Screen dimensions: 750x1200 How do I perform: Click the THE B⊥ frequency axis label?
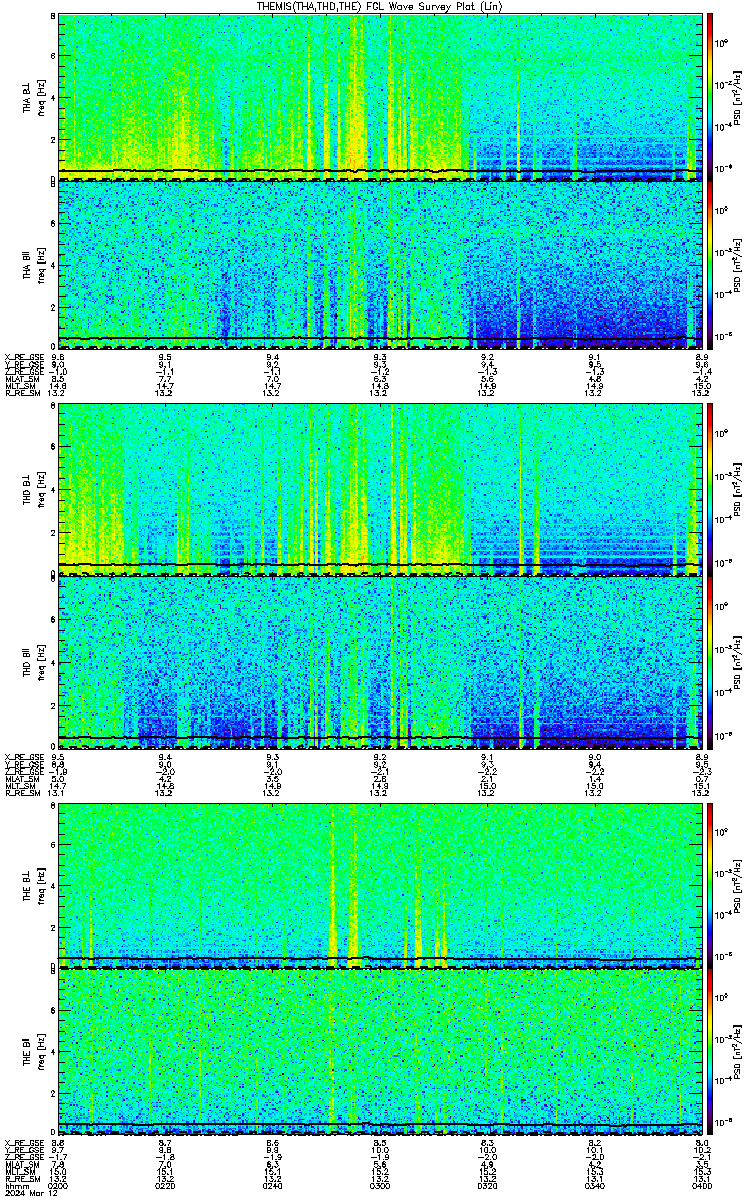(x=36, y=884)
